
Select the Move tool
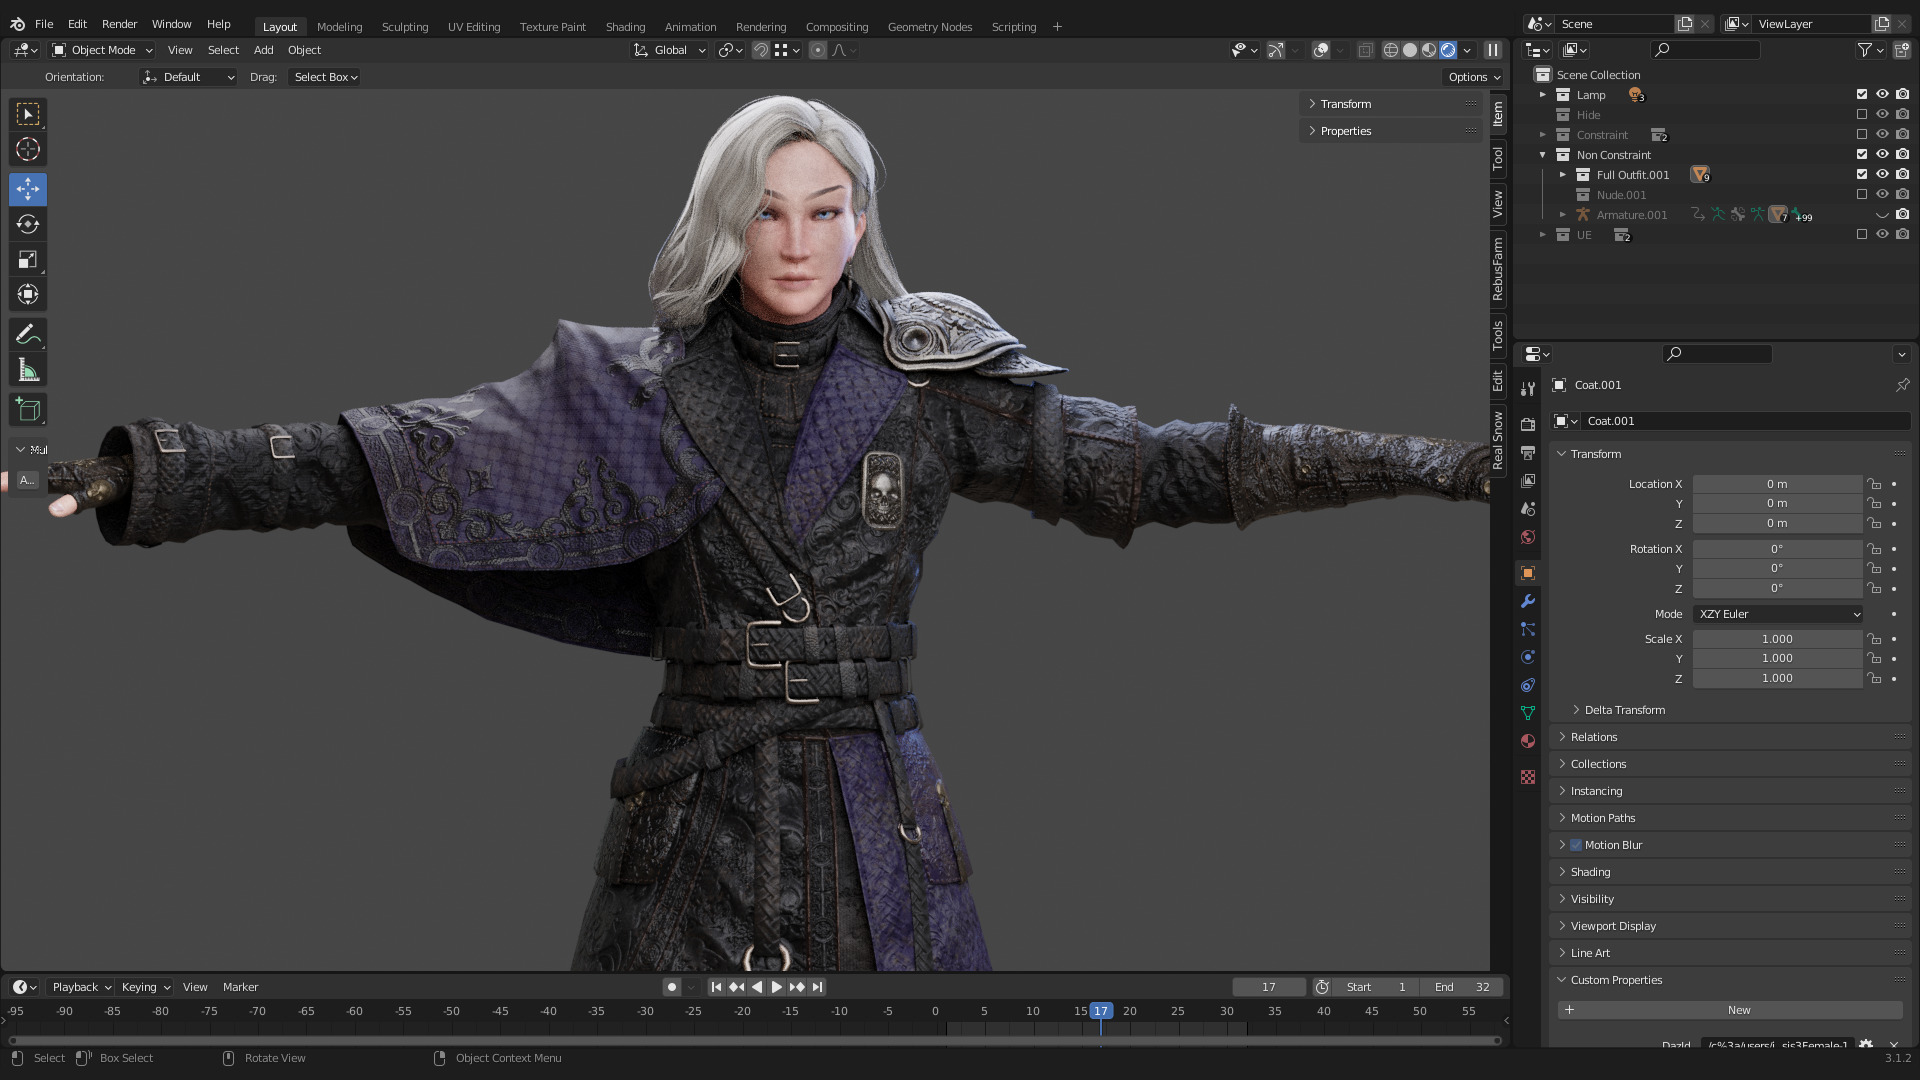click(x=28, y=189)
